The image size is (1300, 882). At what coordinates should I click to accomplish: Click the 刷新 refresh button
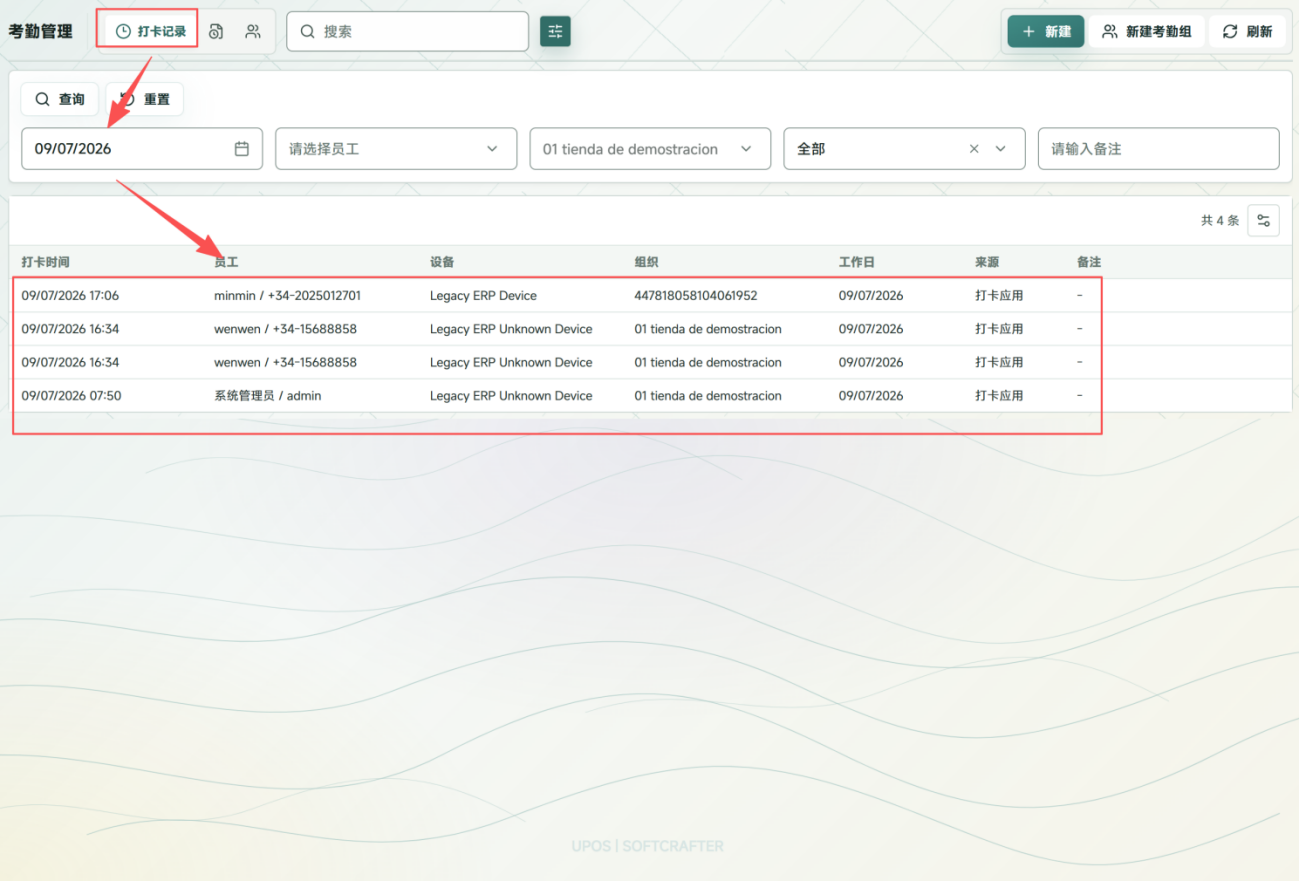(1247, 31)
